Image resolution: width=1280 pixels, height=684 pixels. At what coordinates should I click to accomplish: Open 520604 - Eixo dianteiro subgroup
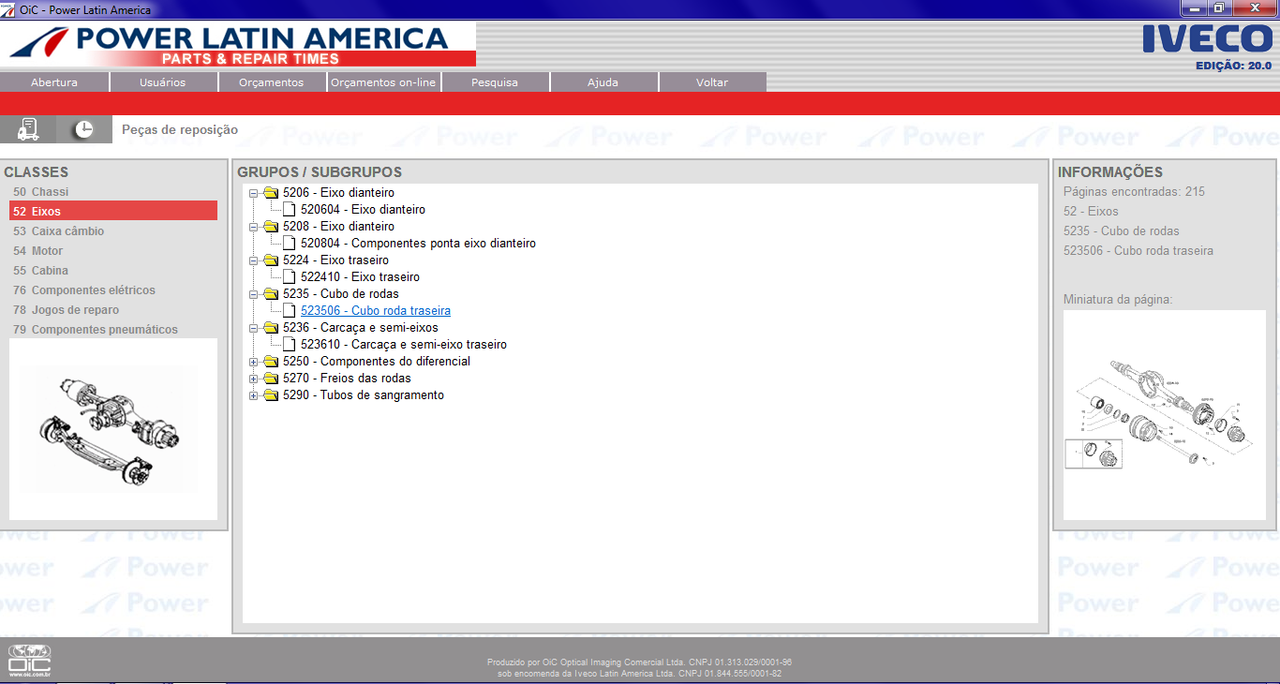click(363, 210)
